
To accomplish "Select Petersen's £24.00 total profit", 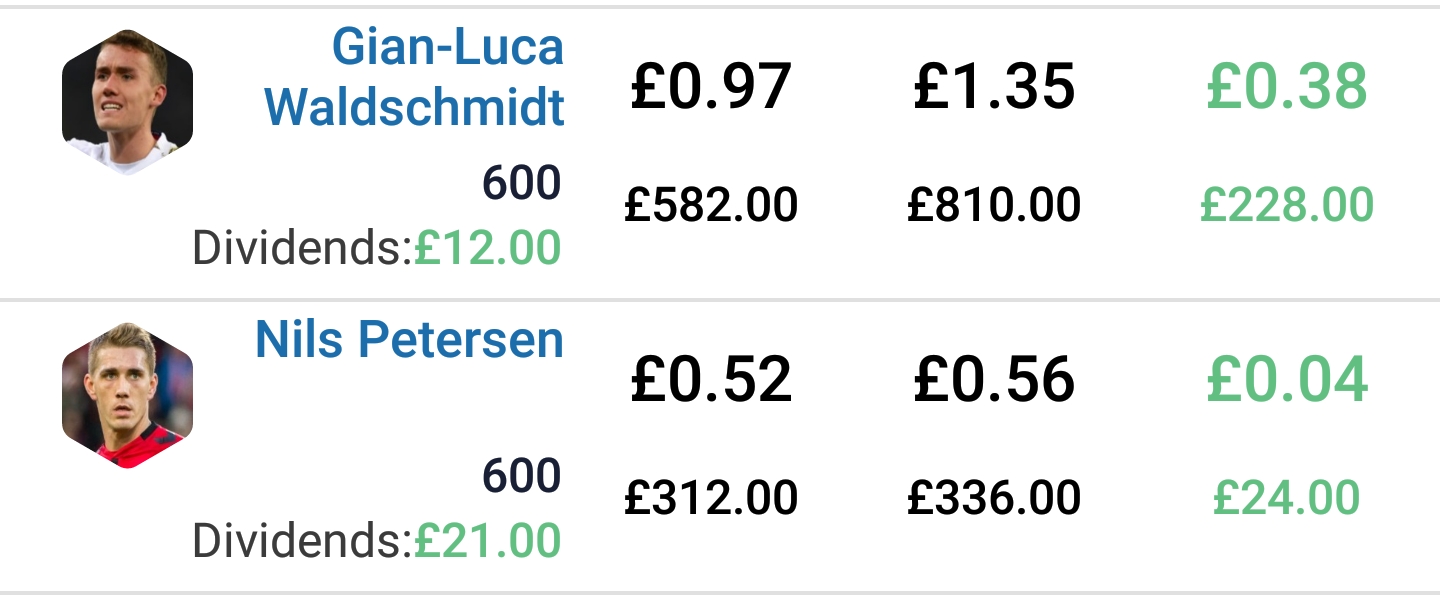I will point(1286,497).
